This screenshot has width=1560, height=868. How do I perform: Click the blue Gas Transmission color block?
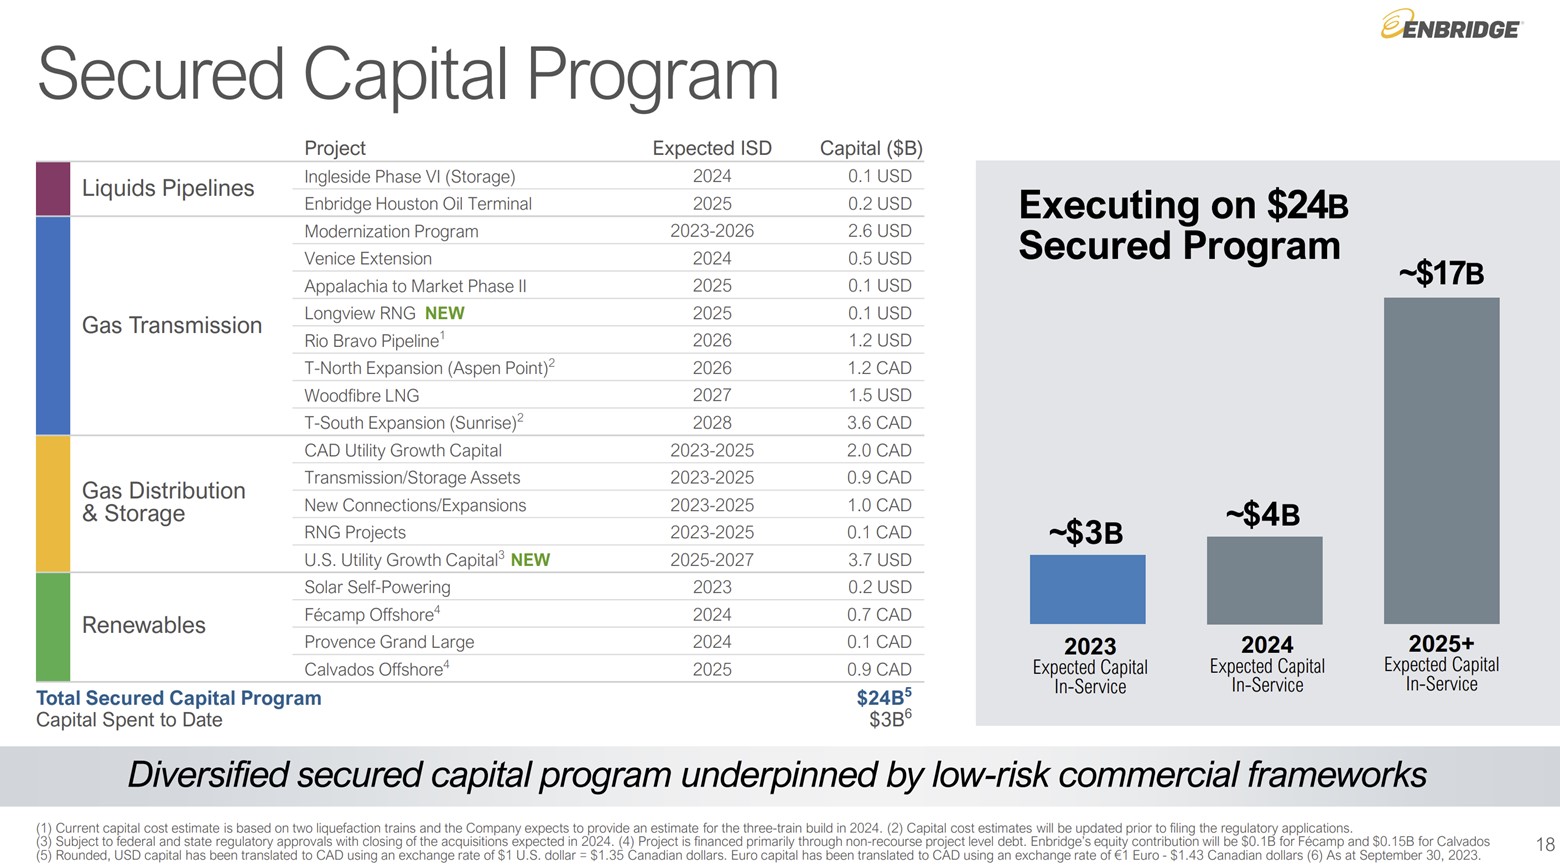53,325
